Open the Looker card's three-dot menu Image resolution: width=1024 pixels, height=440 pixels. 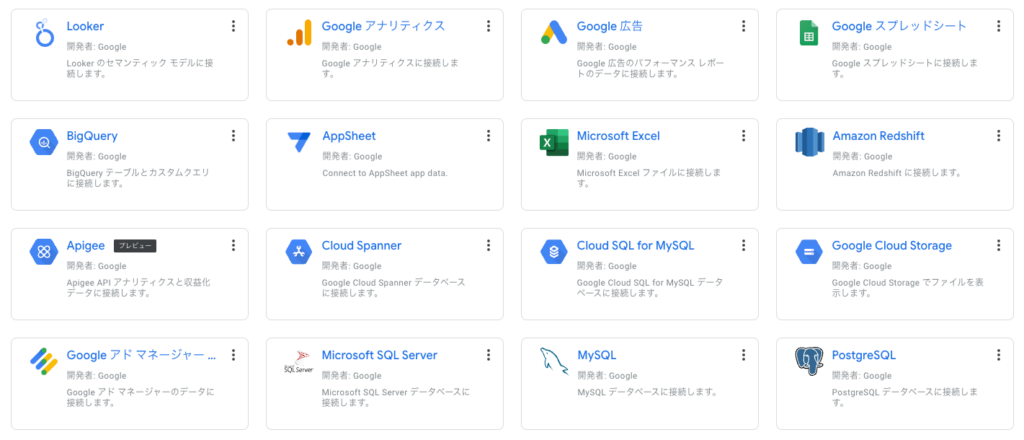(233, 27)
